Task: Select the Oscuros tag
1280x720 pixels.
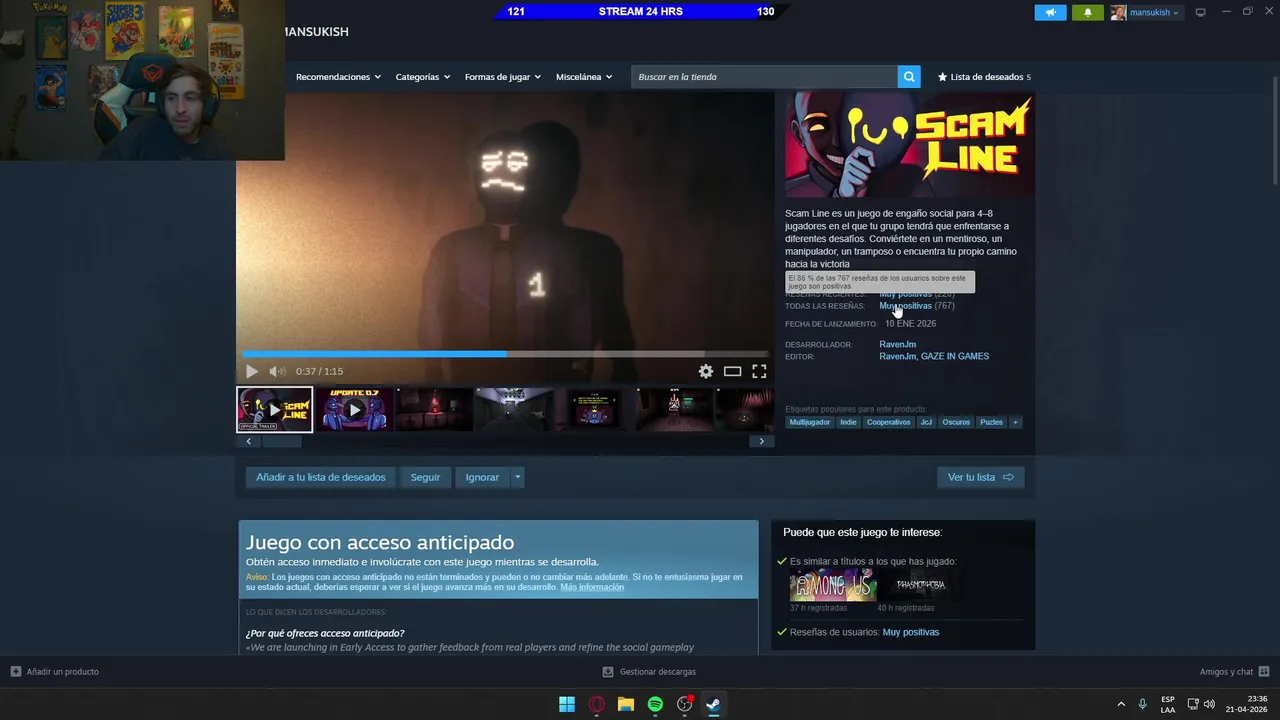Action: pyautogui.click(x=956, y=422)
